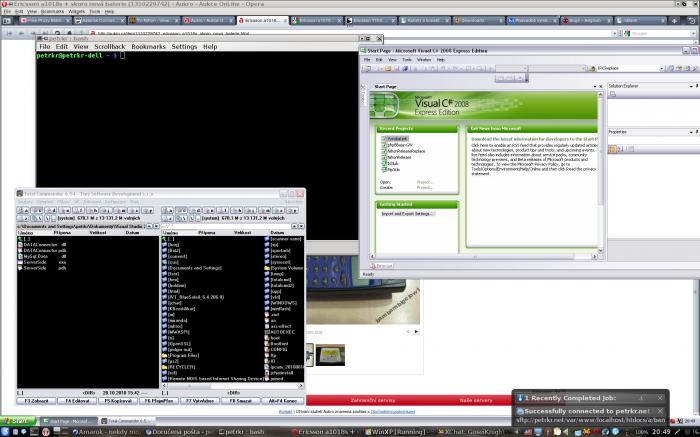The image size is (700, 437).
Task: Select MySql.Data dll file in left panel
Action: [x=42, y=257]
